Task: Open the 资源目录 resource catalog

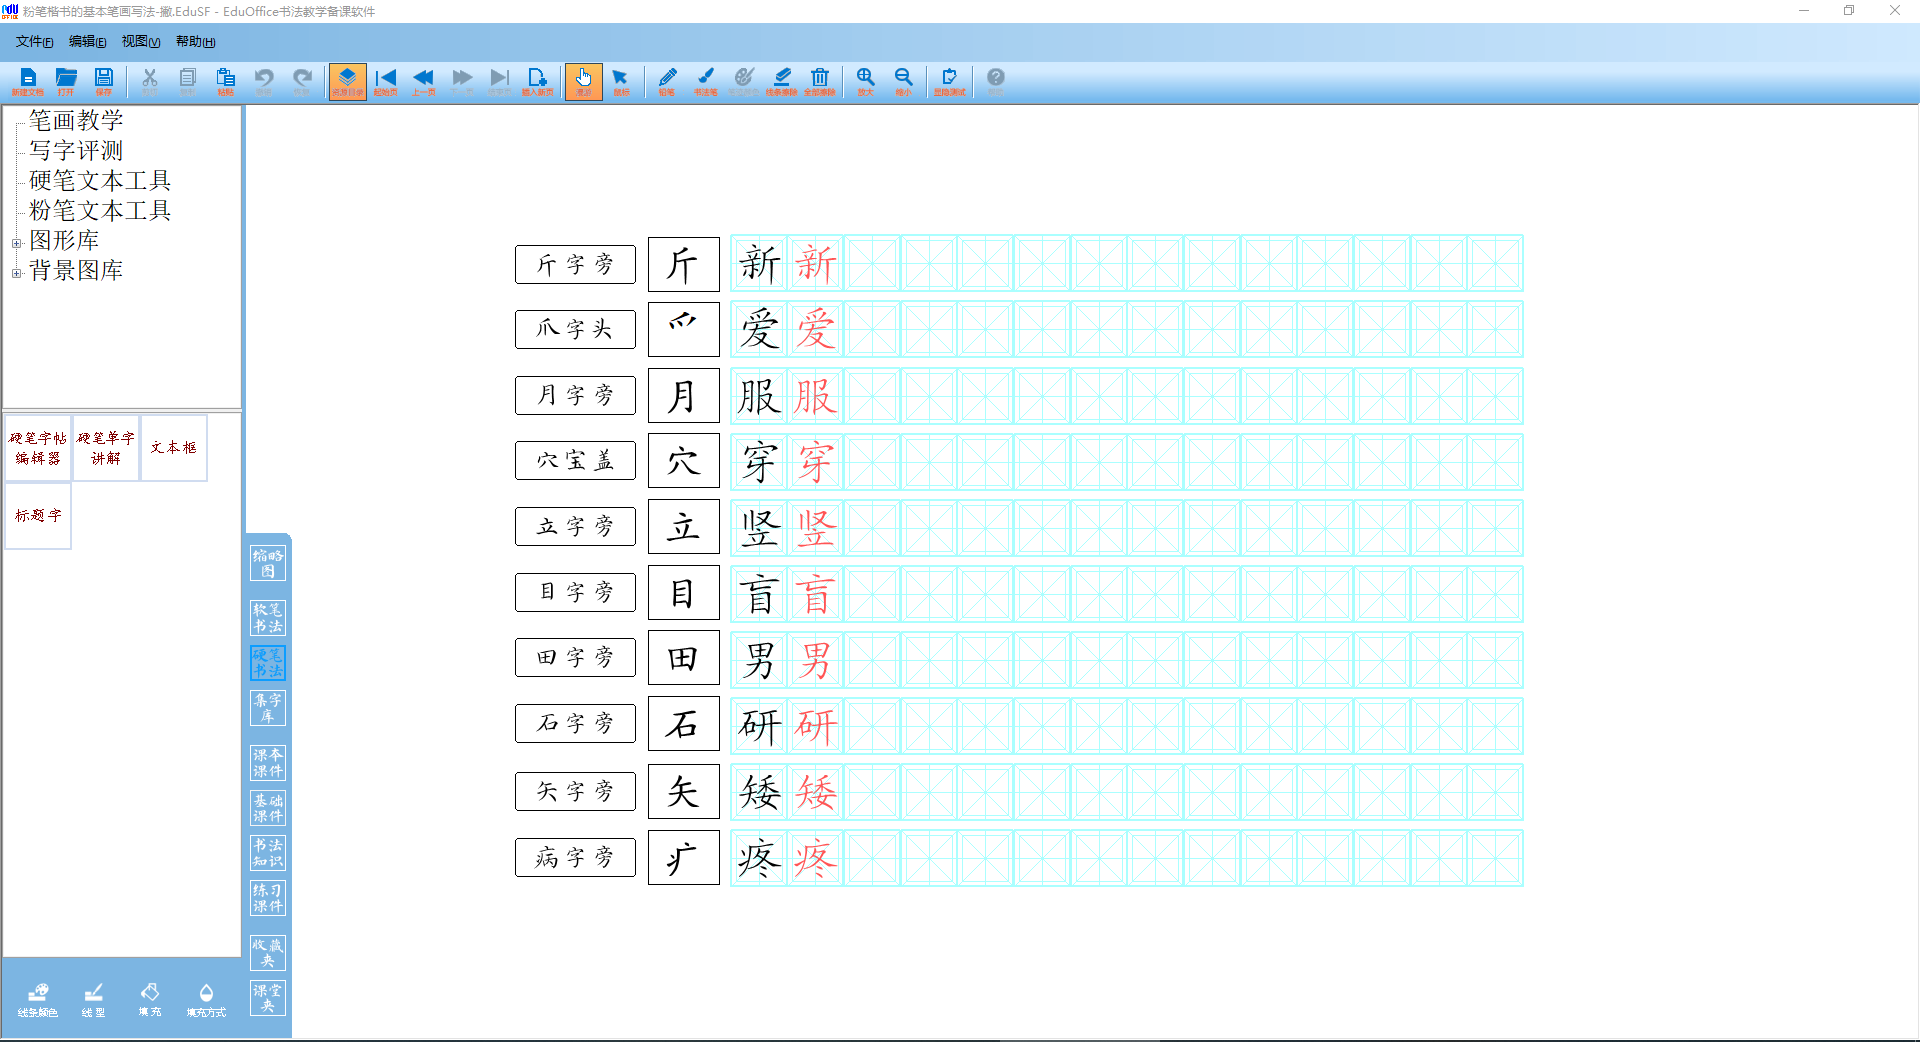Action: (347, 80)
